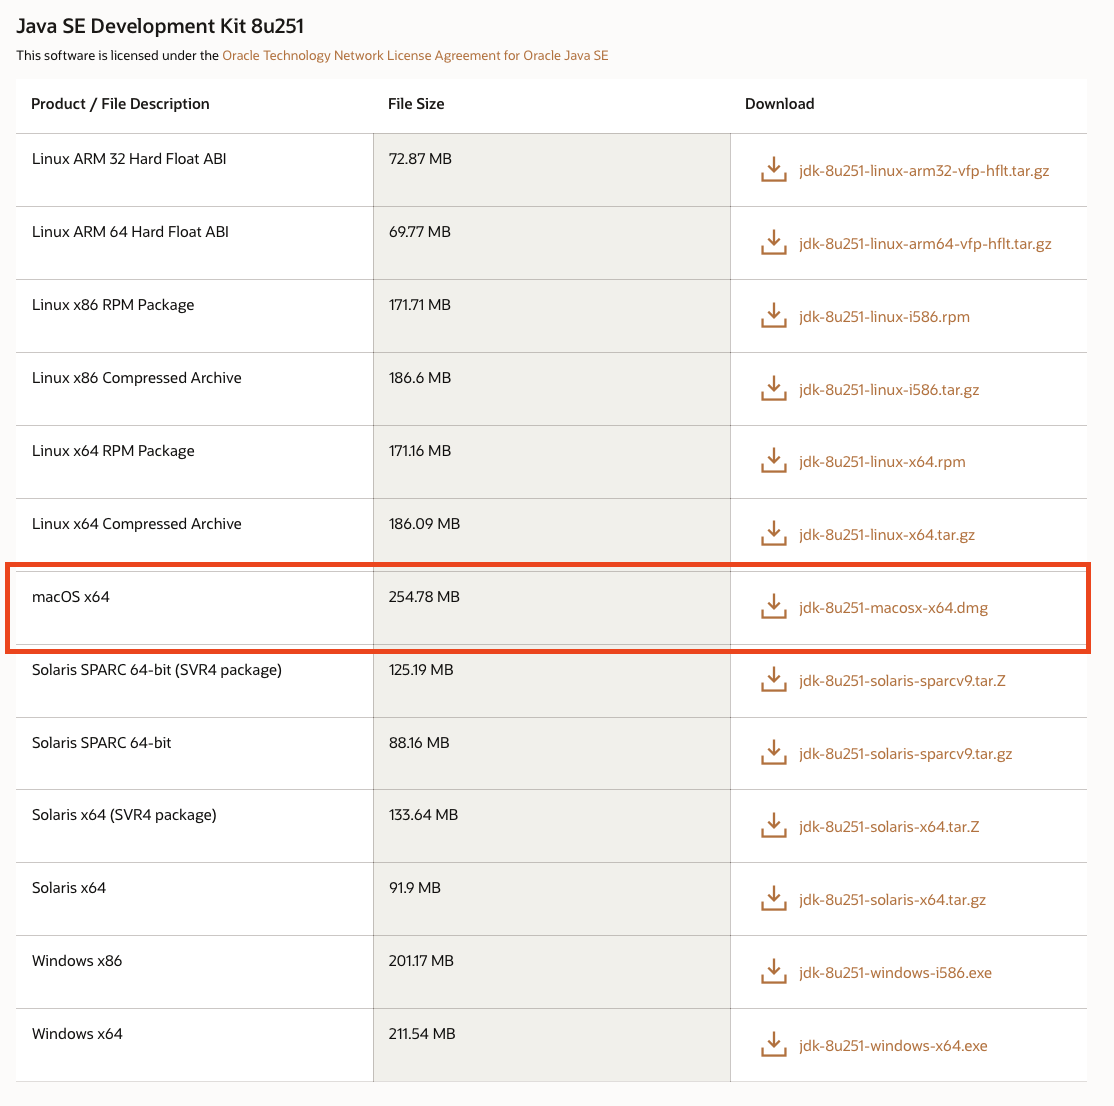Image resolution: width=1114 pixels, height=1106 pixels.
Task: Click download icon beside jdk-8u251-macosx-x64.dmg
Action: pos(774,607)
